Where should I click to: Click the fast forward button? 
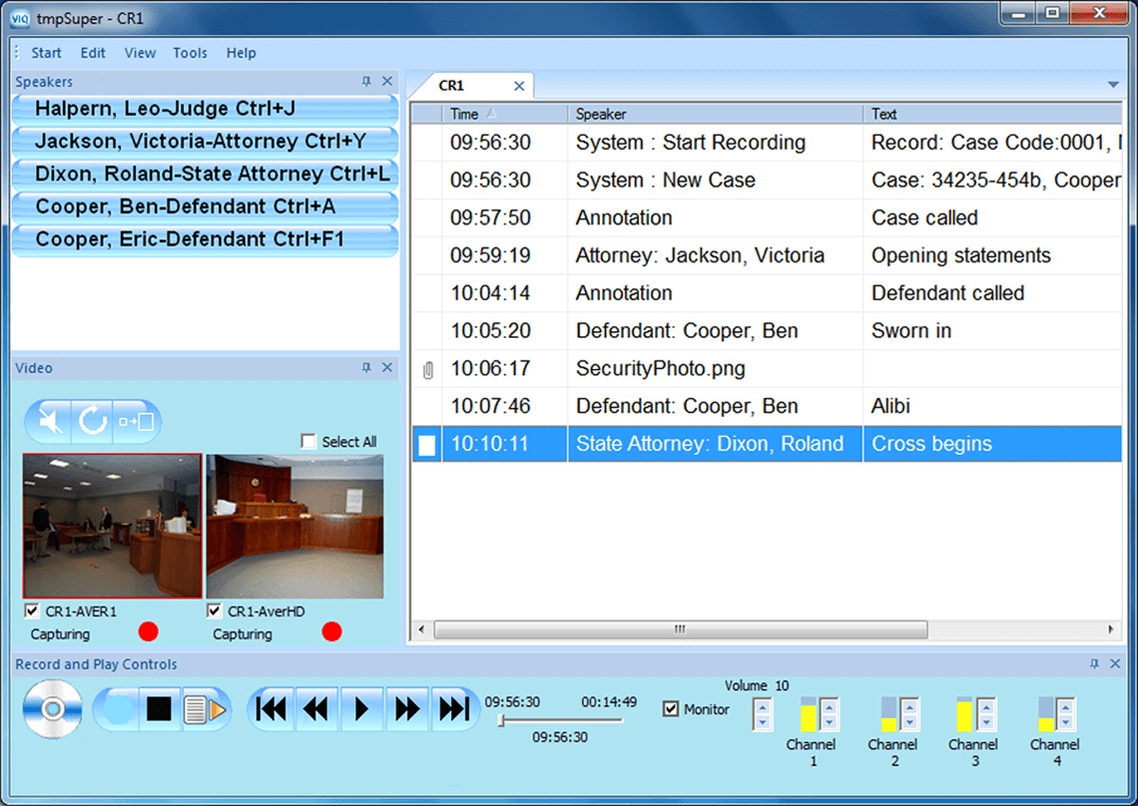tap(407, 710)
